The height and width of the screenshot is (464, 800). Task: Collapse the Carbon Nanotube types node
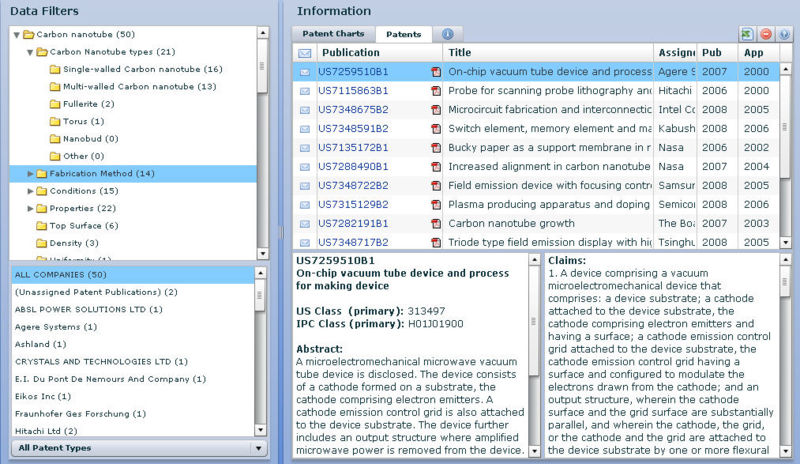coord(30,52)
